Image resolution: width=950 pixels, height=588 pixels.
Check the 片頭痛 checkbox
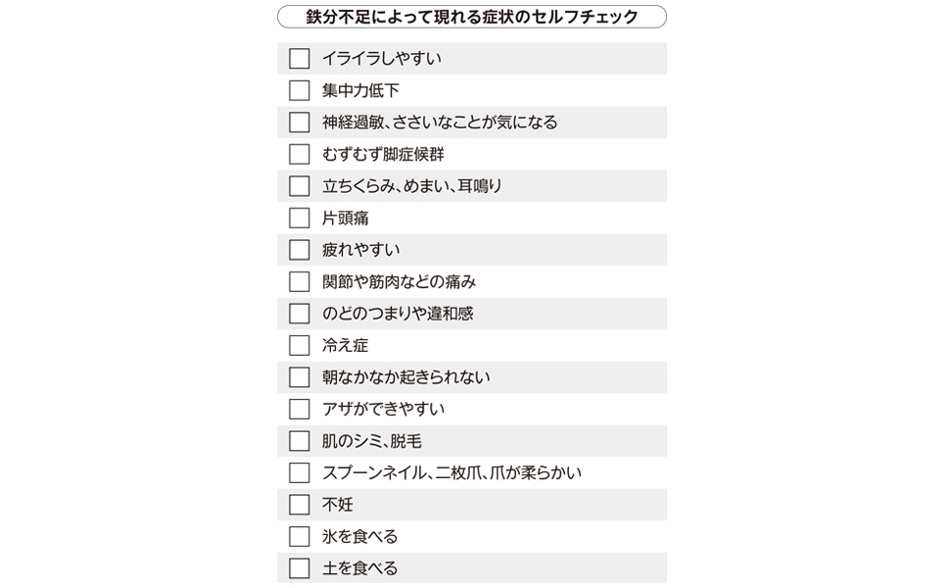point(299,218)
